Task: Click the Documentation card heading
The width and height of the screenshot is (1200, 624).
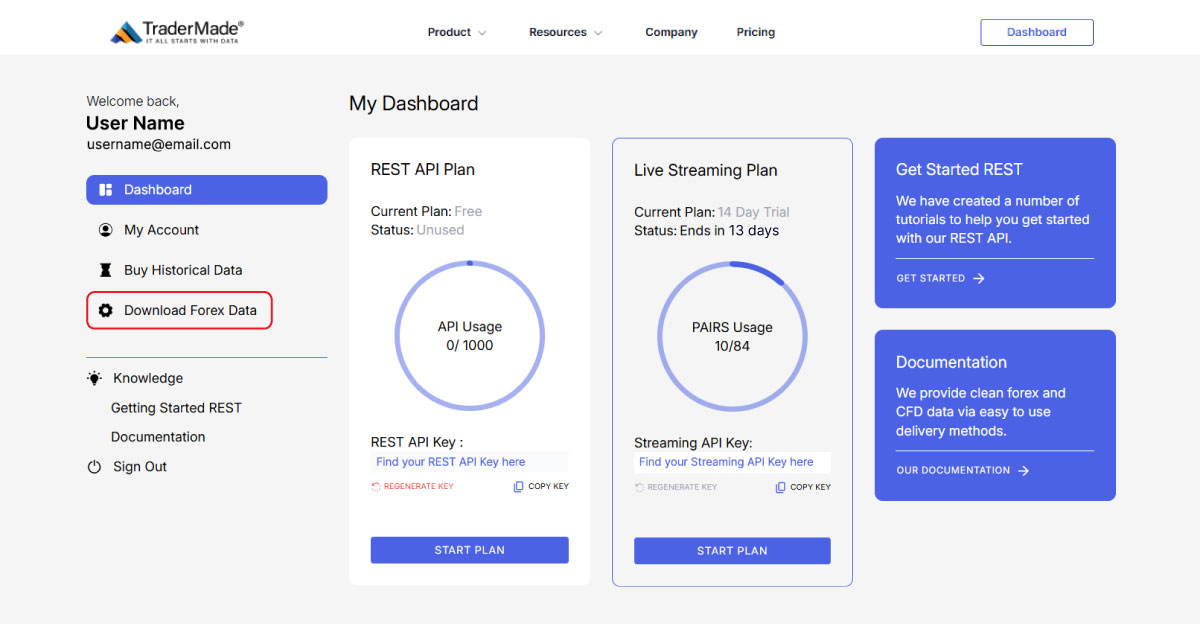Action: tap(952, 362)
